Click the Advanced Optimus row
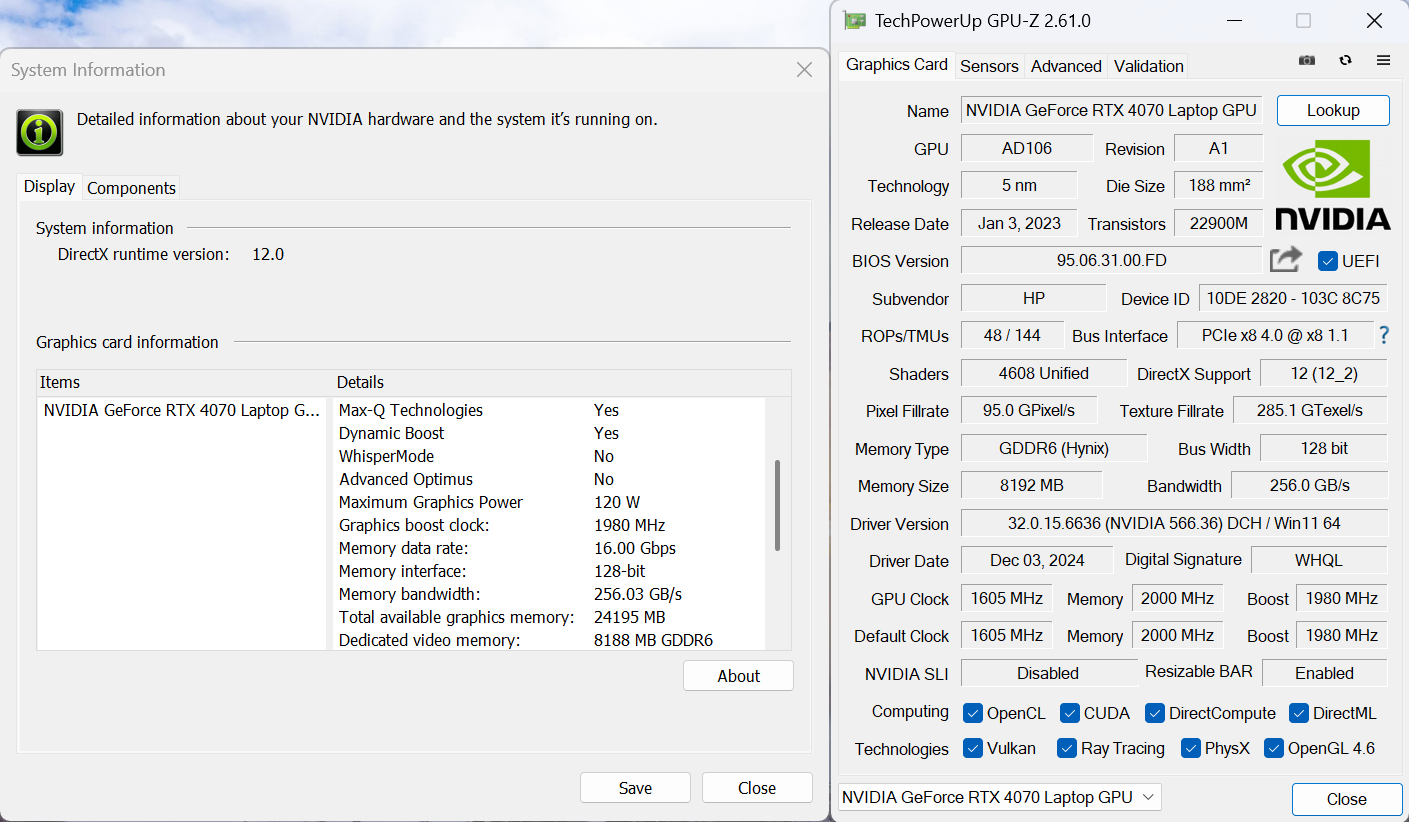The height and width of the screenshot is (822, 1409). coord(549,479)
